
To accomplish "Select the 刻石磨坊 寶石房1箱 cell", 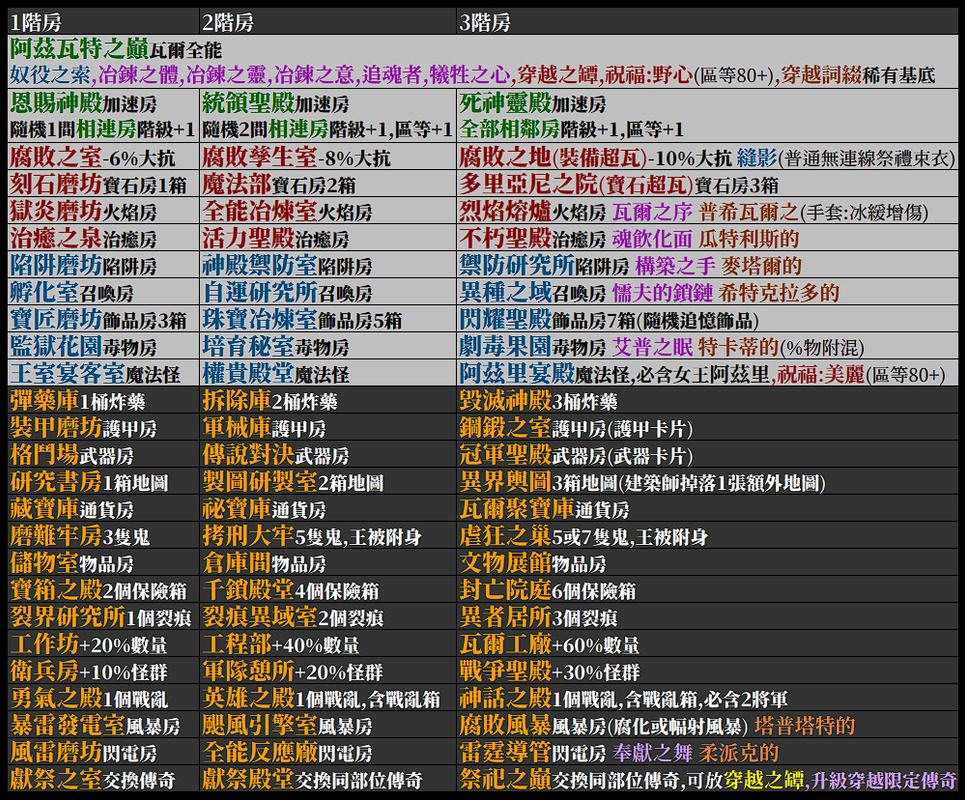I will [x=103, y=184].
